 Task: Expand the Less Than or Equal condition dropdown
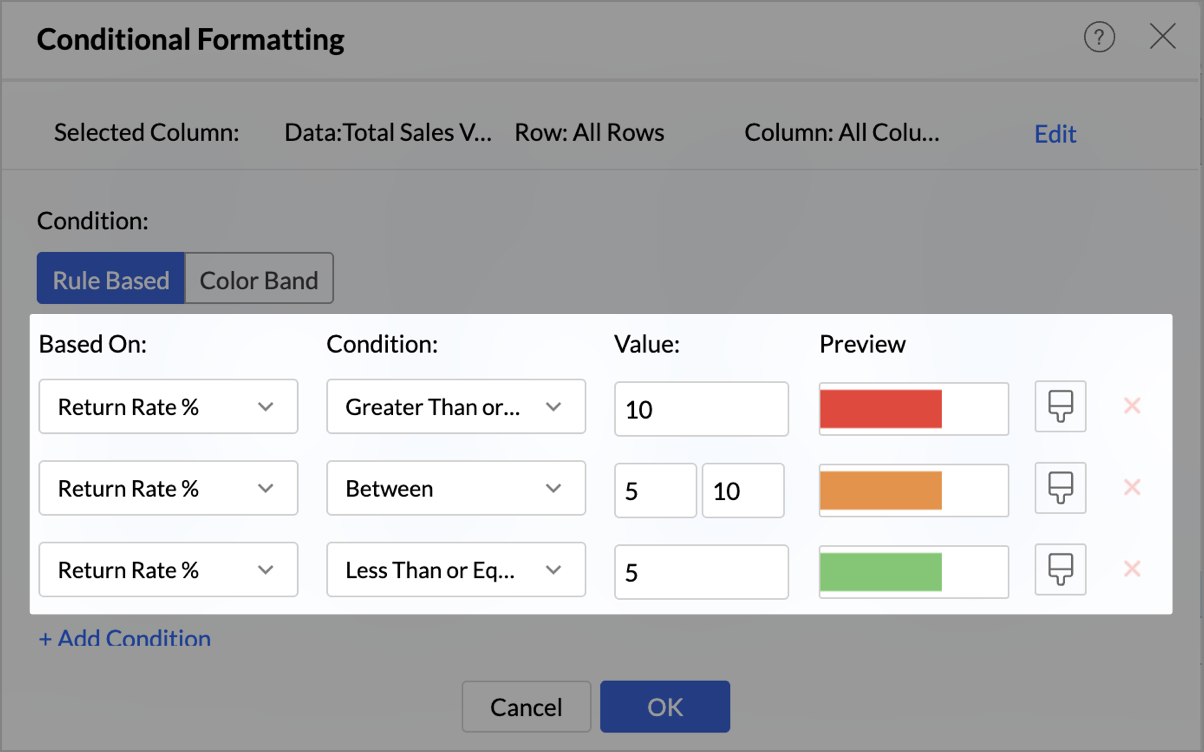(455, 571)
